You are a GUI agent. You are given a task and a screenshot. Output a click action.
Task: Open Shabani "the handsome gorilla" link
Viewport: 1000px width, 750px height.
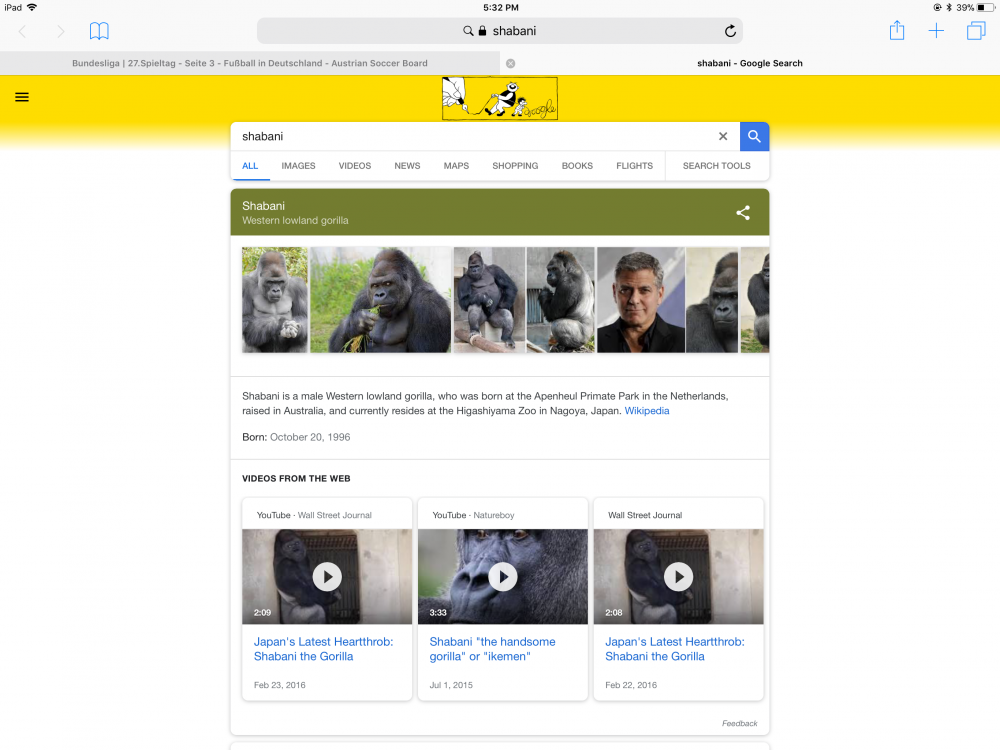(492, 649)
